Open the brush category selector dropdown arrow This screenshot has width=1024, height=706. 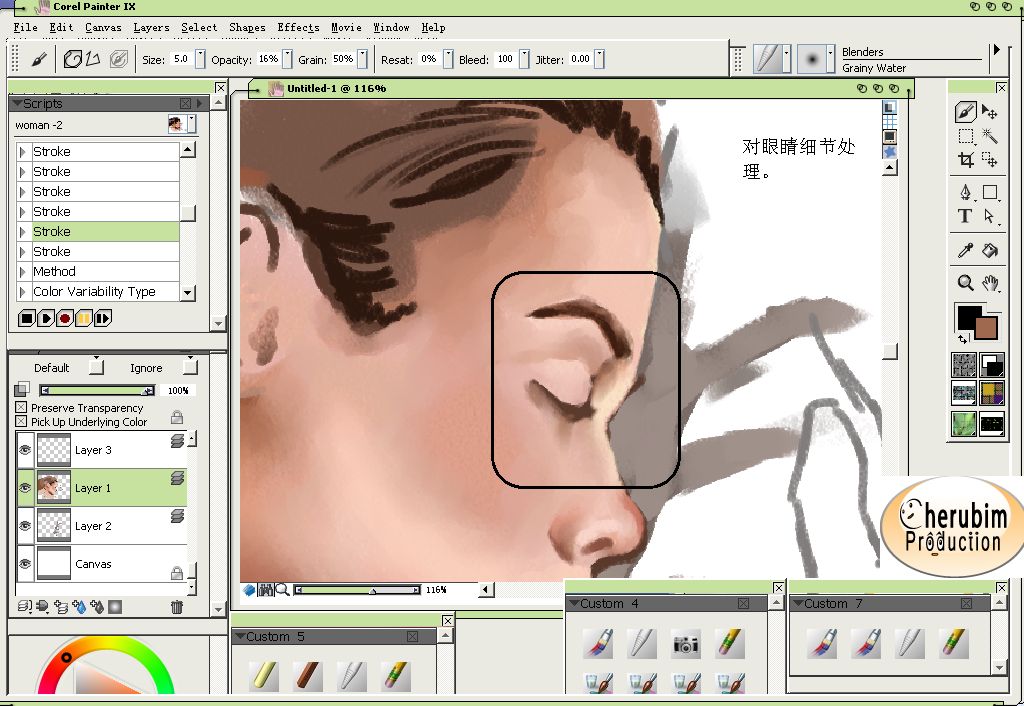pos(786,59)
